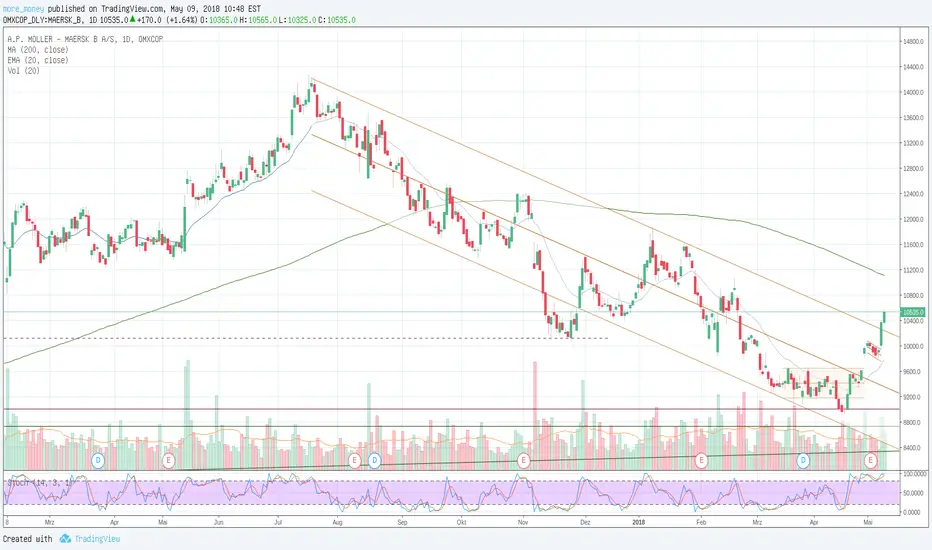Image resolution: width=932 pixels, height=550 pixels.
Task: Click the 0:10365.0 open value in header
Action: (219, 20)
